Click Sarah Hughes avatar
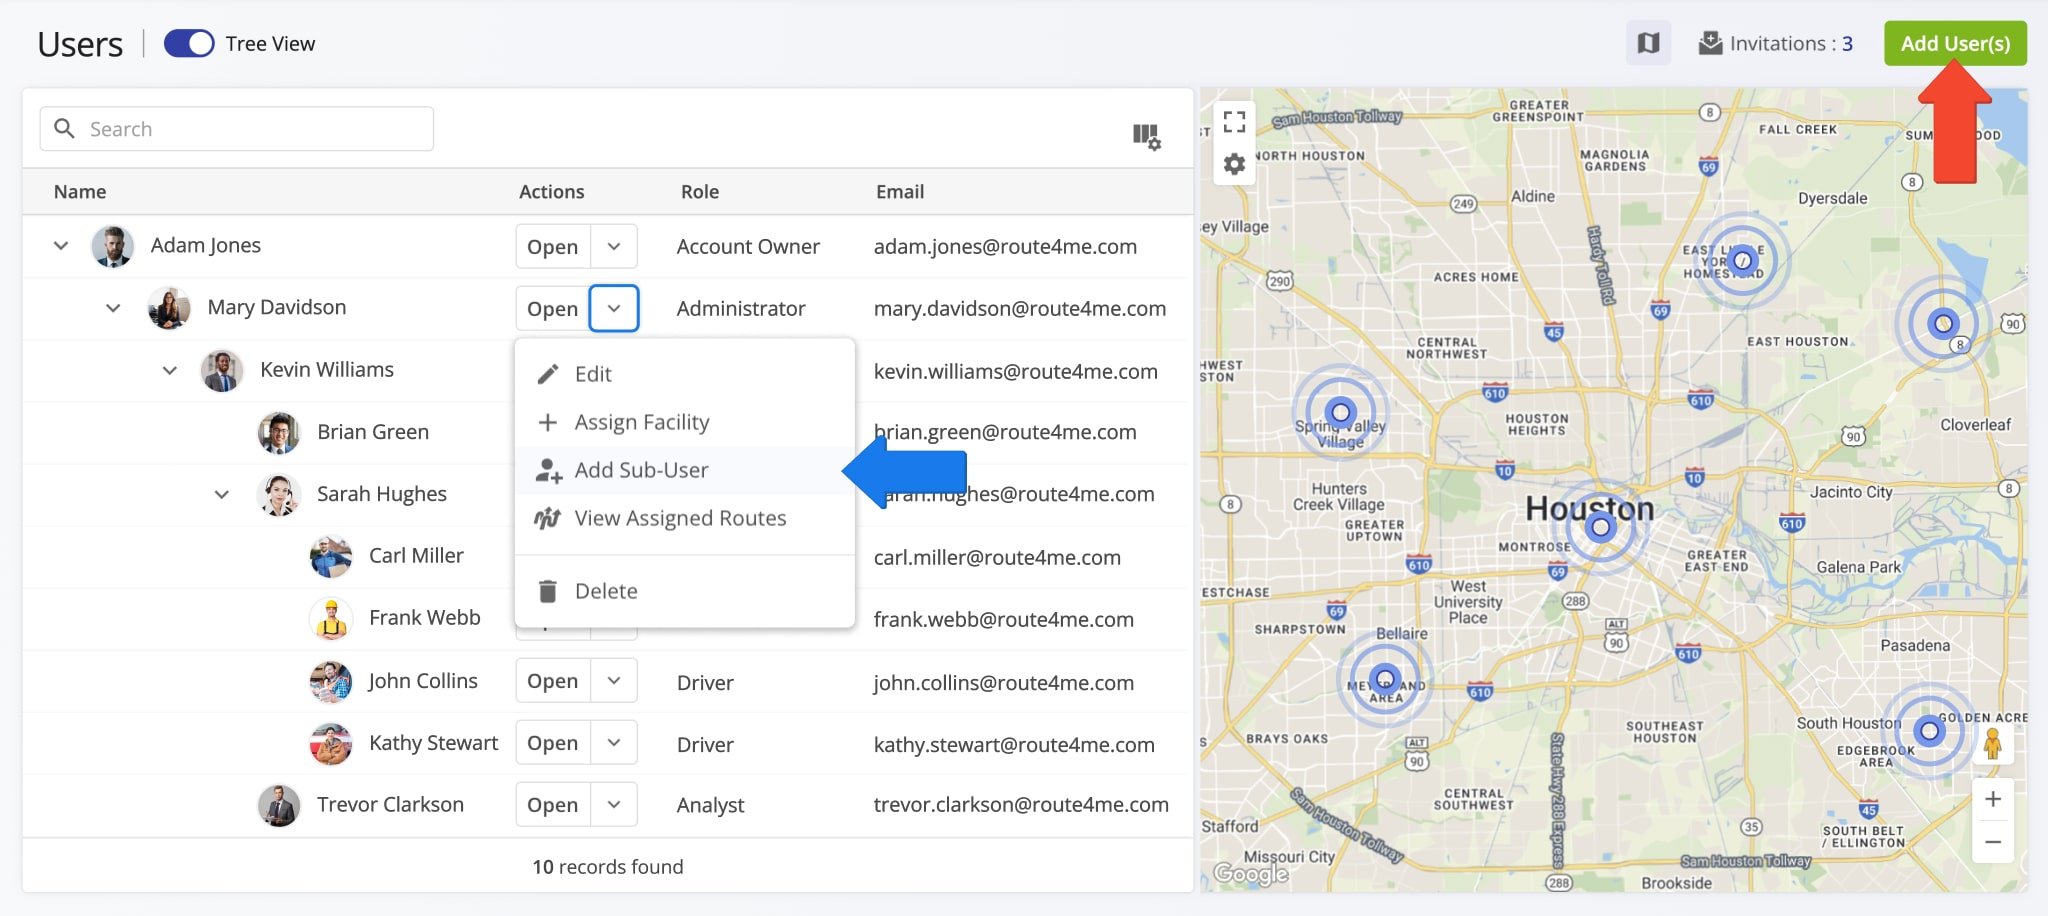The width and height of the screenshot is (2048, 916). pos(279,494)
